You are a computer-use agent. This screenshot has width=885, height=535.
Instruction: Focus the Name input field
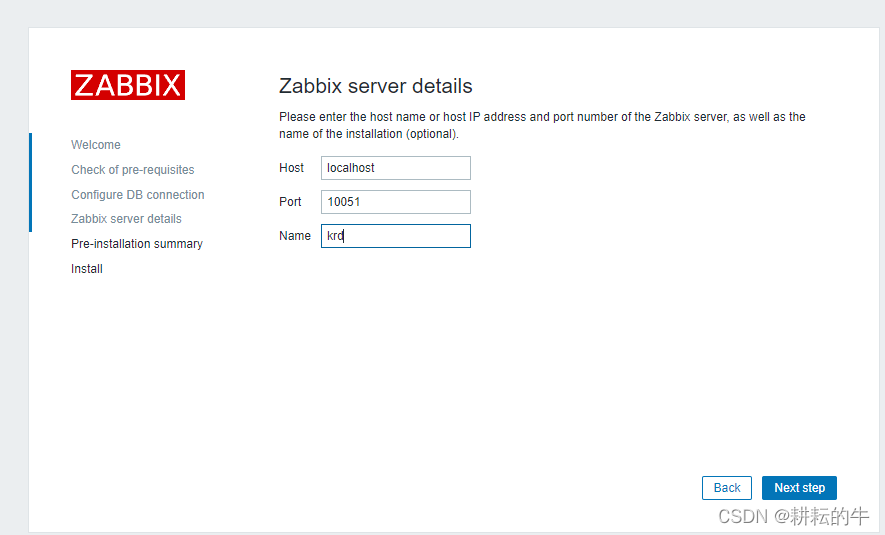coord(396,236)
